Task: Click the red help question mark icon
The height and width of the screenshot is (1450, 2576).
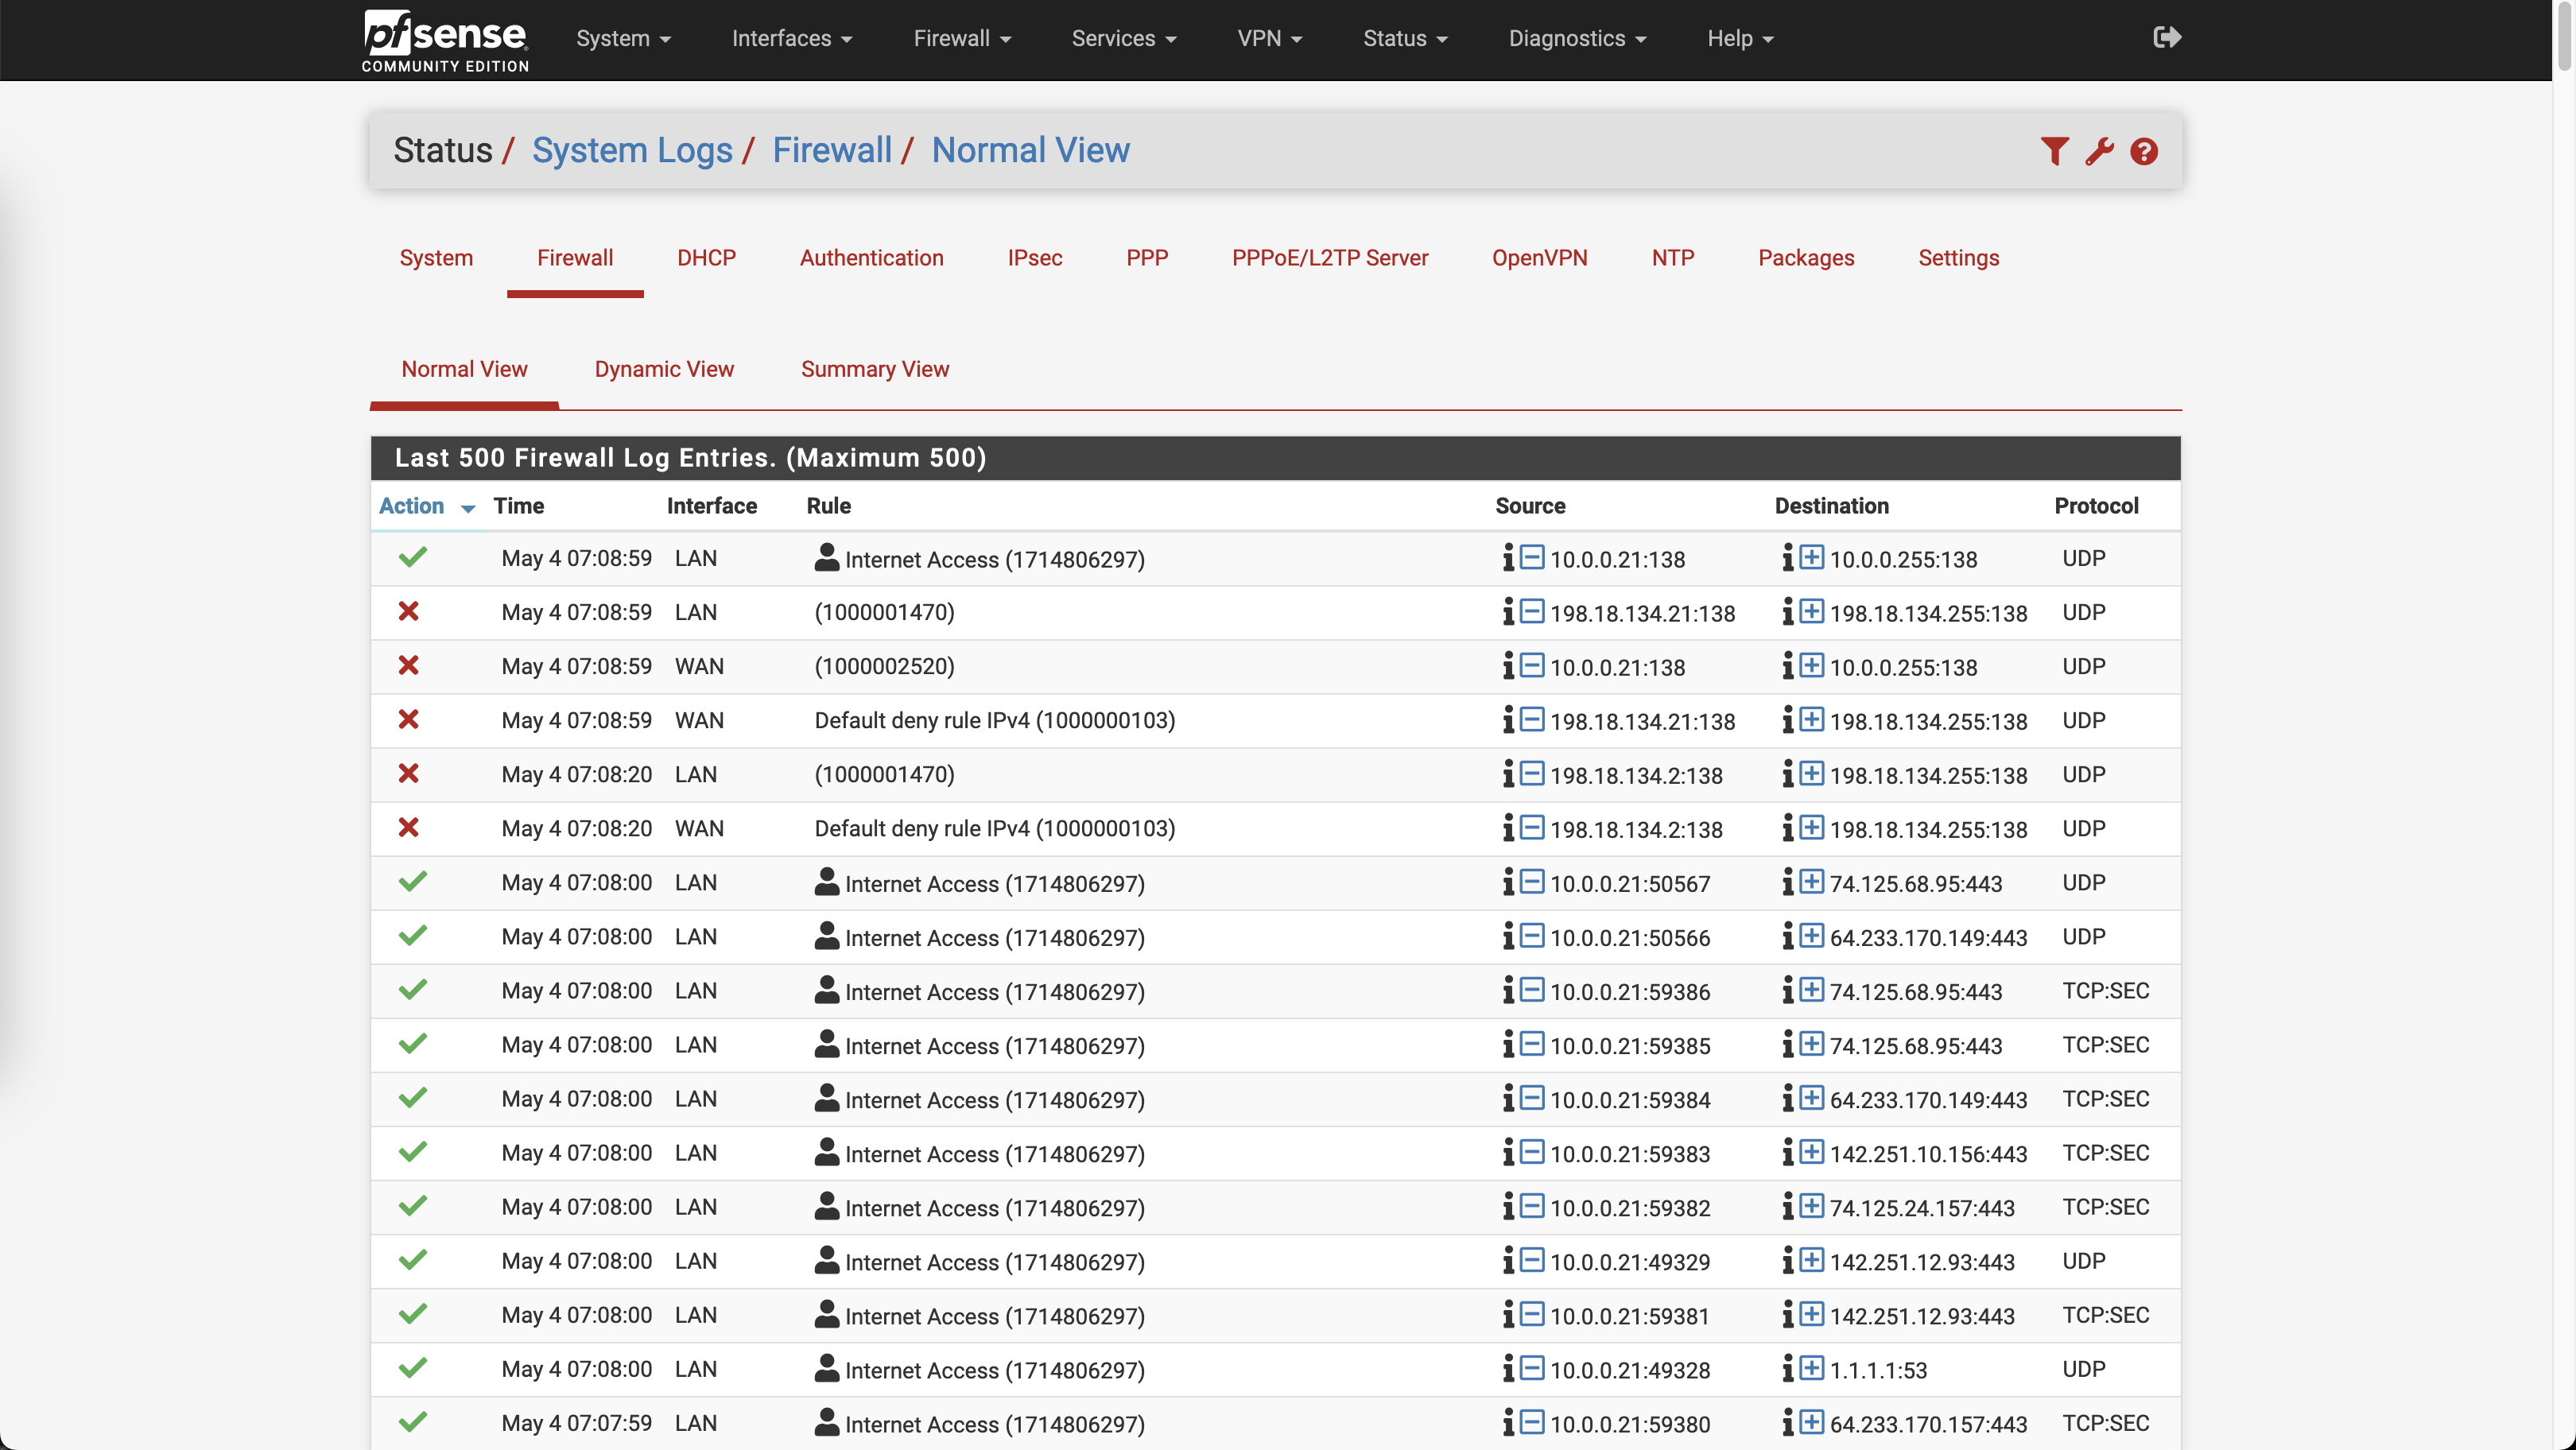Action: [x=2143, y=151]
